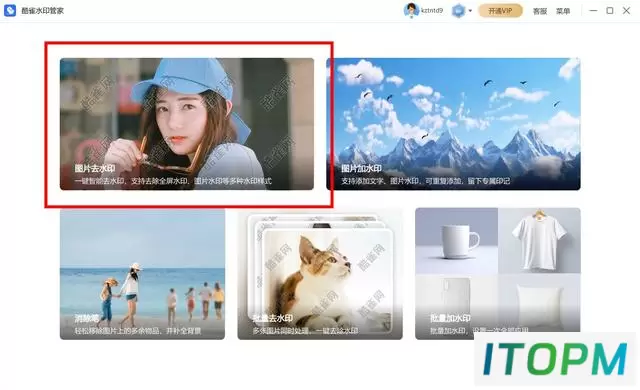640x390 pixels.
Task: Open the 批量去水印 cat card
Action: point(320,274)
